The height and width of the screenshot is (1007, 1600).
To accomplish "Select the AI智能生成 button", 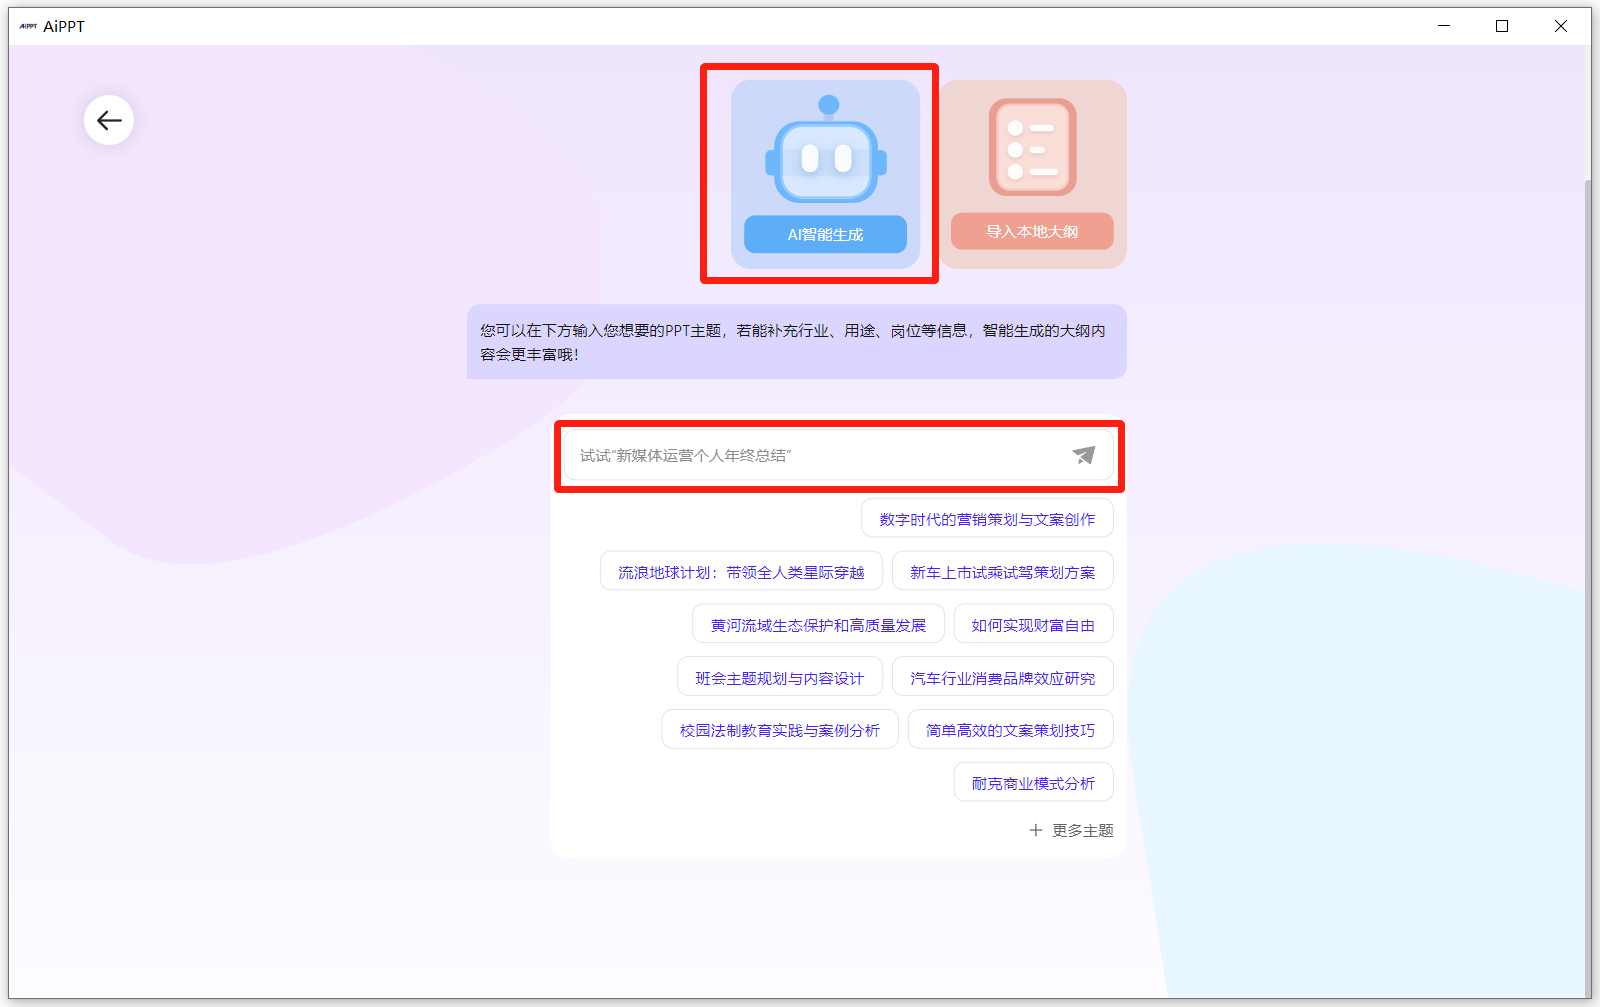I will point(825,234).
